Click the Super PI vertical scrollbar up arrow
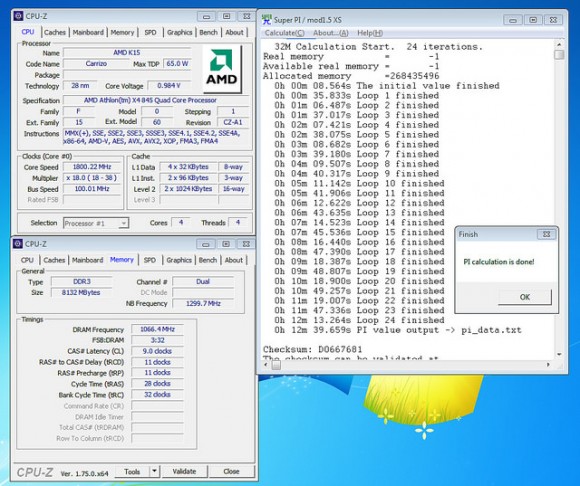Screen dimensions: 580x486 pos(559,44)
